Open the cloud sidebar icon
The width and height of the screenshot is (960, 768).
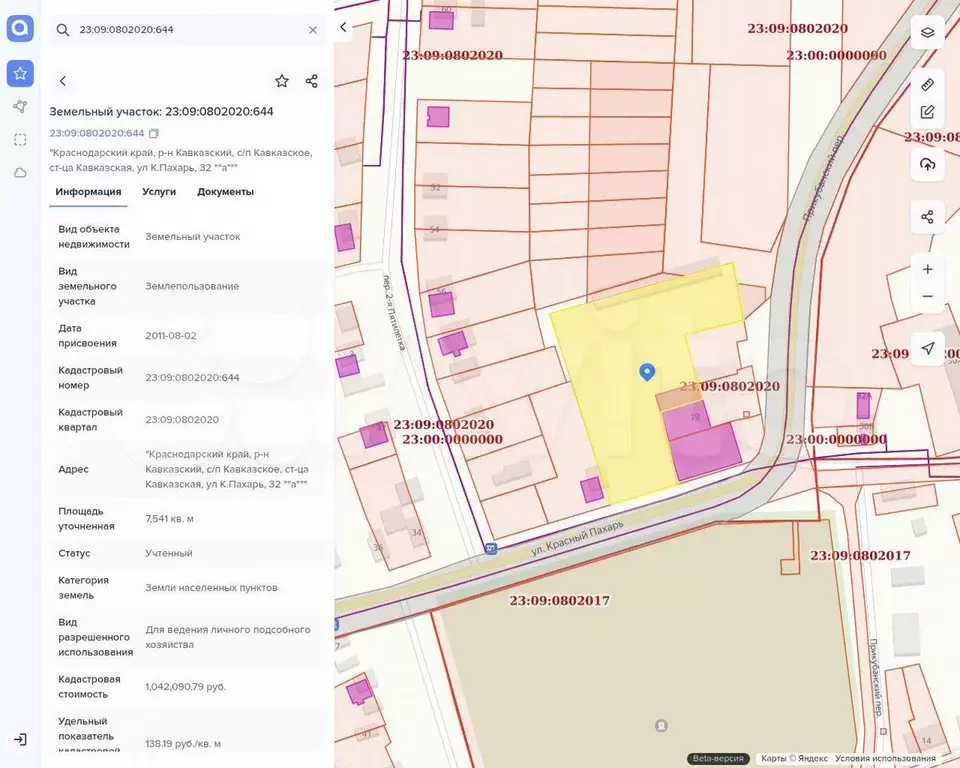20,173
